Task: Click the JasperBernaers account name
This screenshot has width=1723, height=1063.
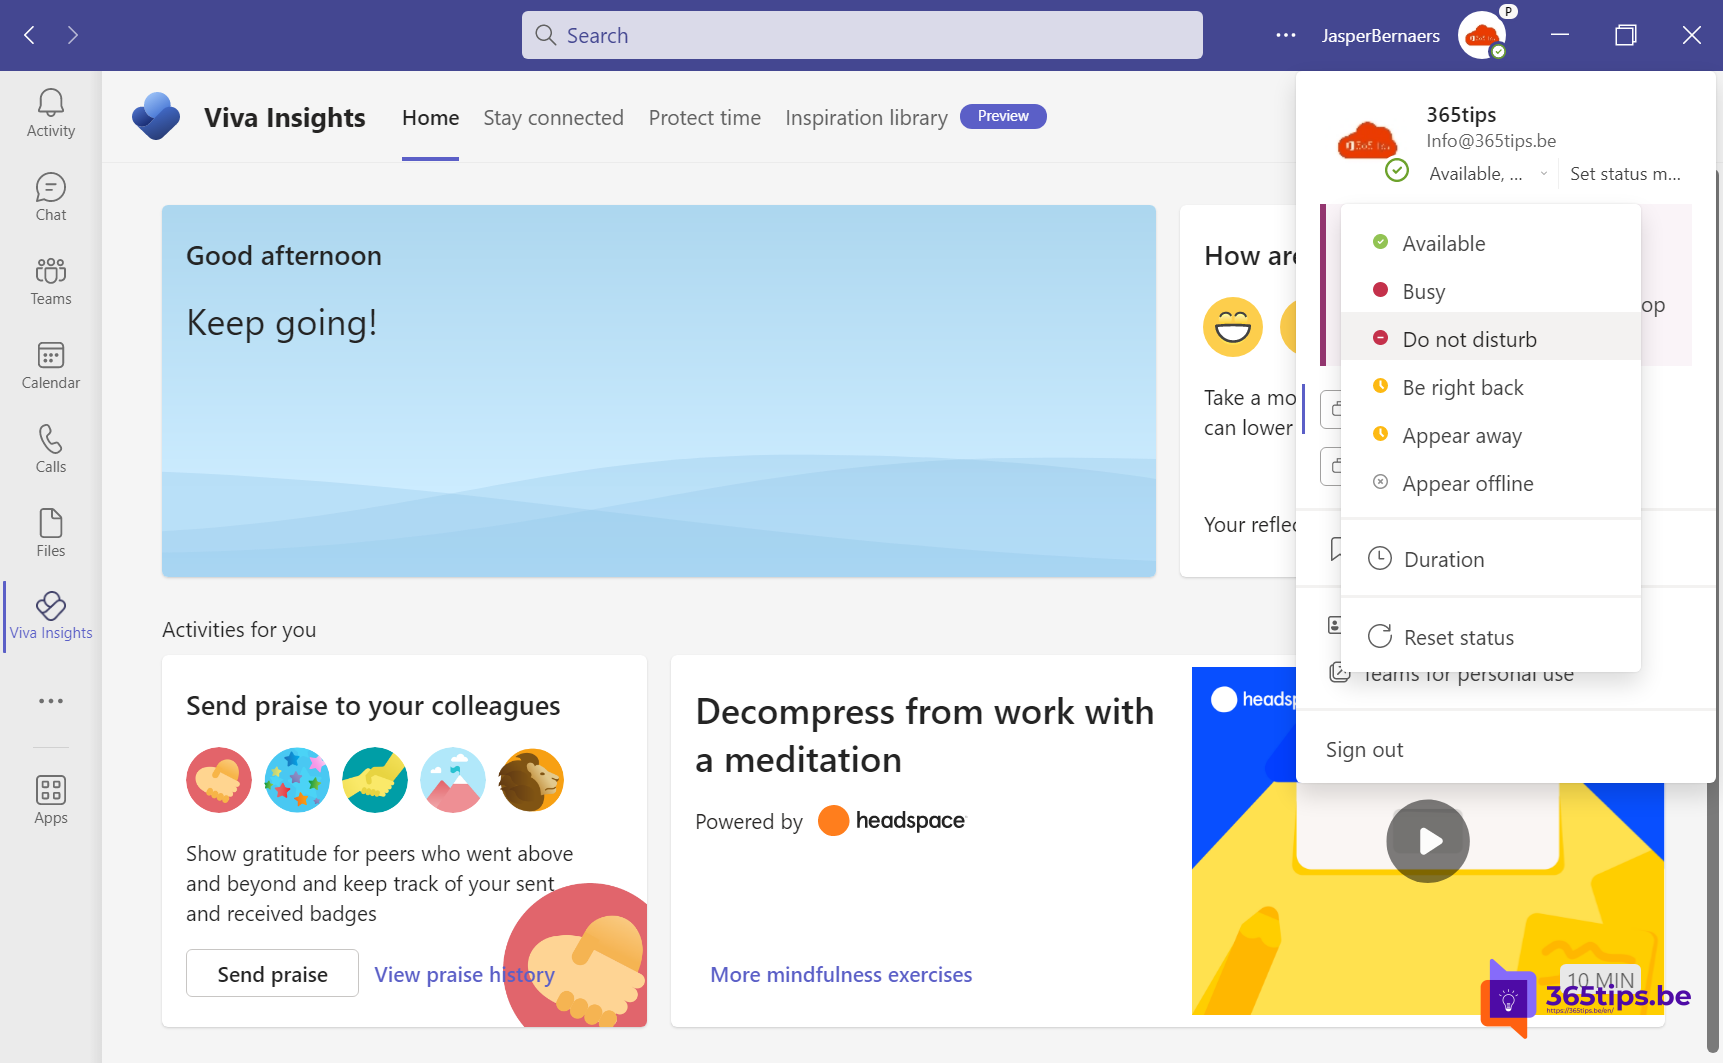Action: point(1380,35)
